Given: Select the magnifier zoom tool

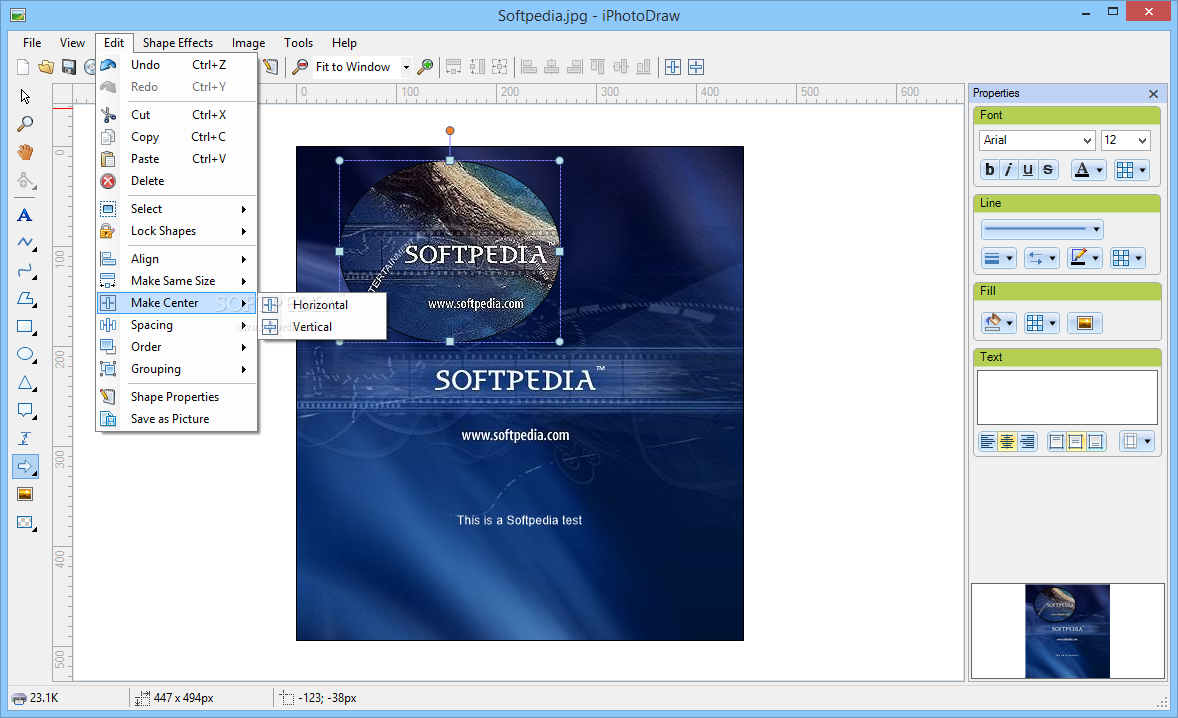Looking at the screenshot, I should pyautogui.click(x=25, y=124).
